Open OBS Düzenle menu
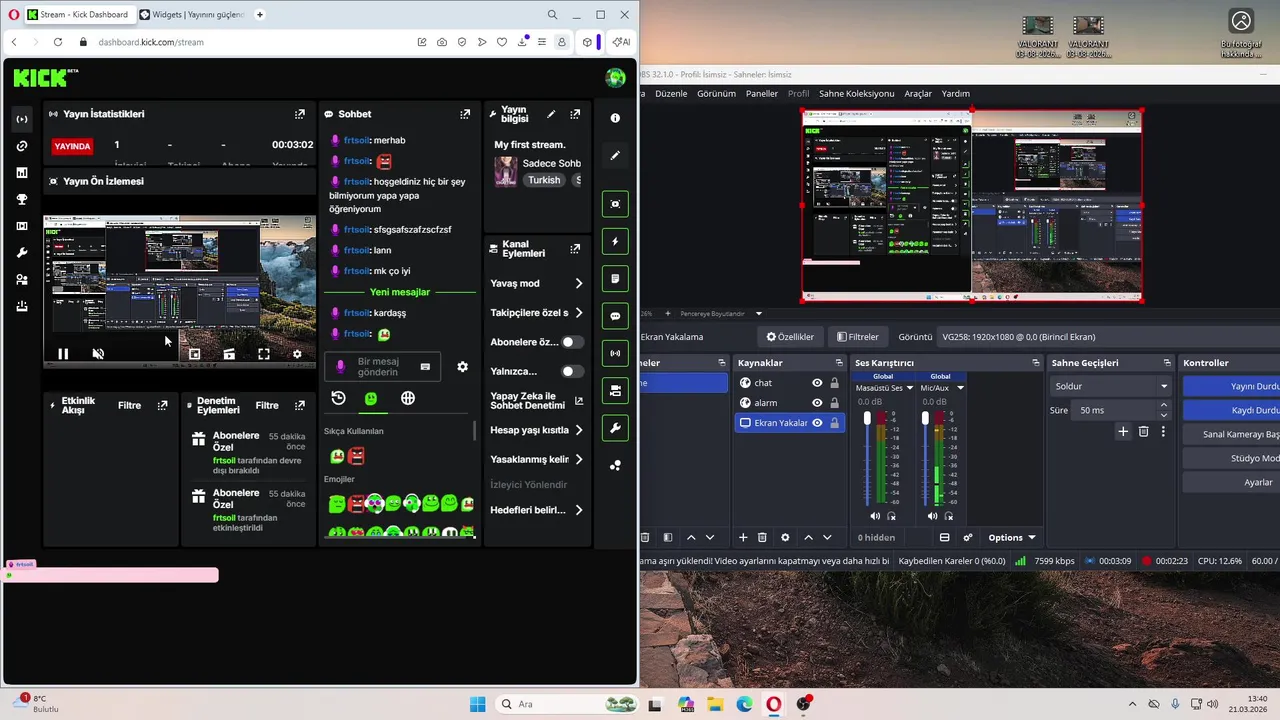This screenshot has width=1280, height=720. coord(671,94)
